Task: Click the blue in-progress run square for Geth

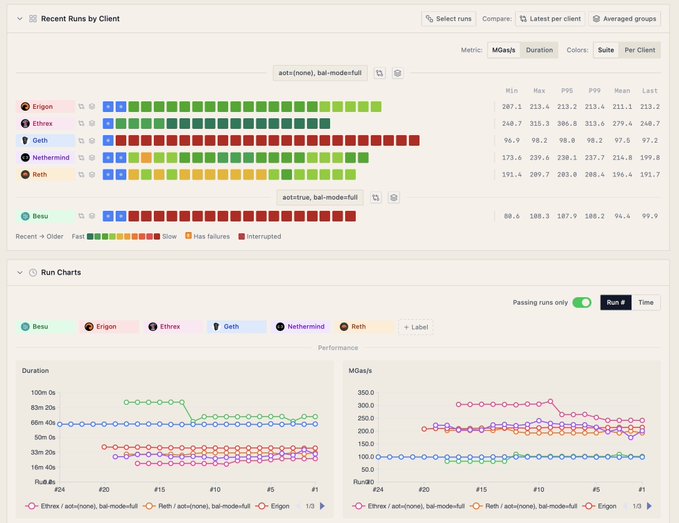Action: pos(108,140)
